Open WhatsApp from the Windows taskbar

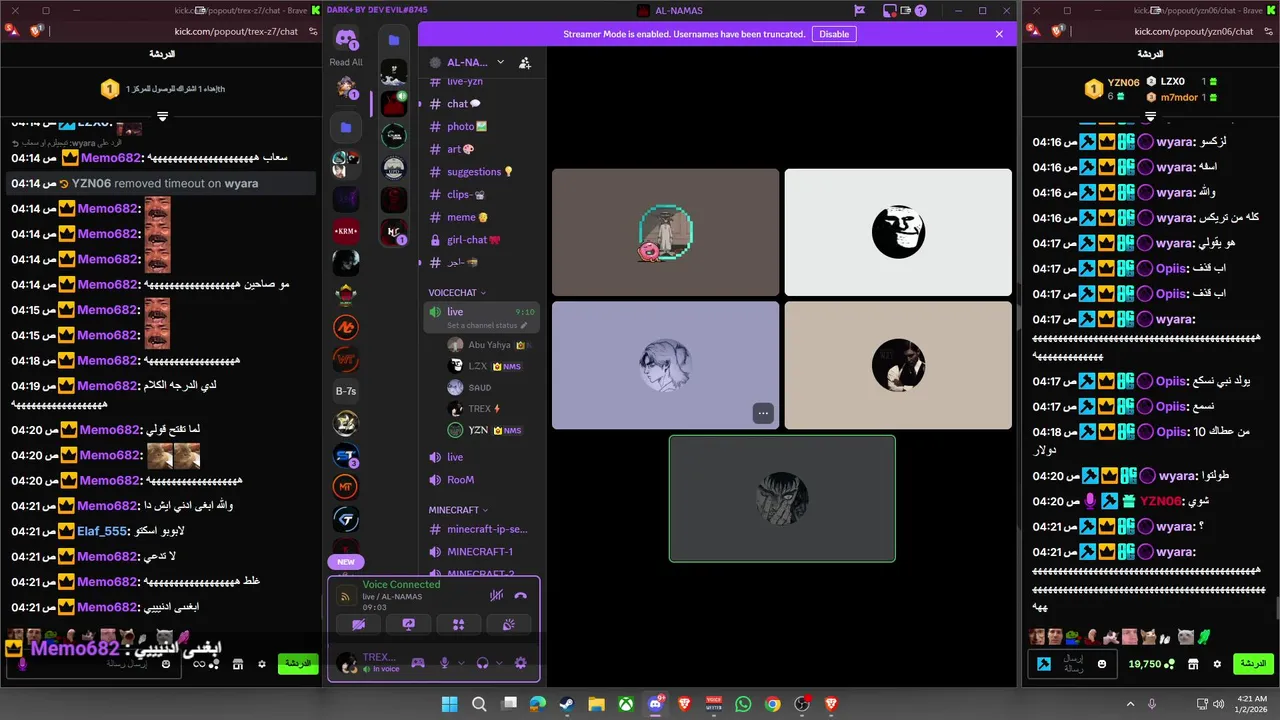tap(743, 704)
